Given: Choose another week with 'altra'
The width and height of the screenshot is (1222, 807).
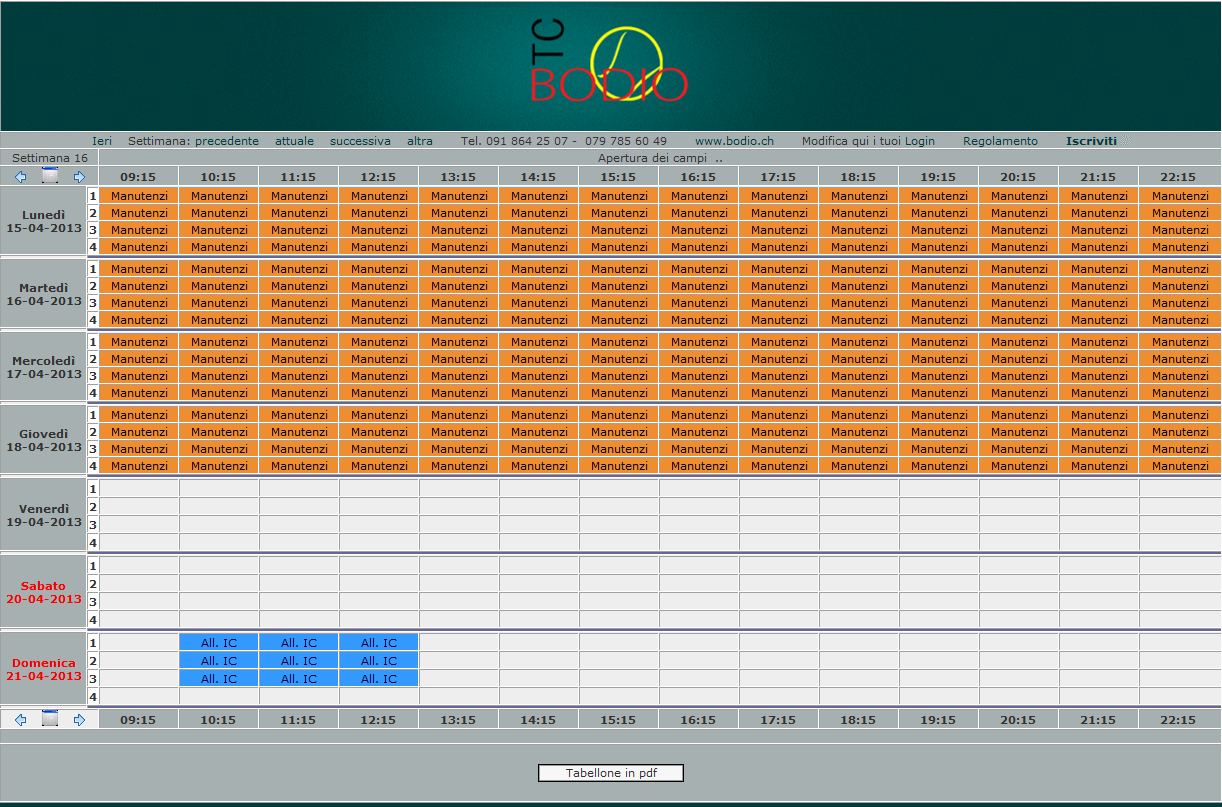Looking at the screenshot, I should 420,141.
